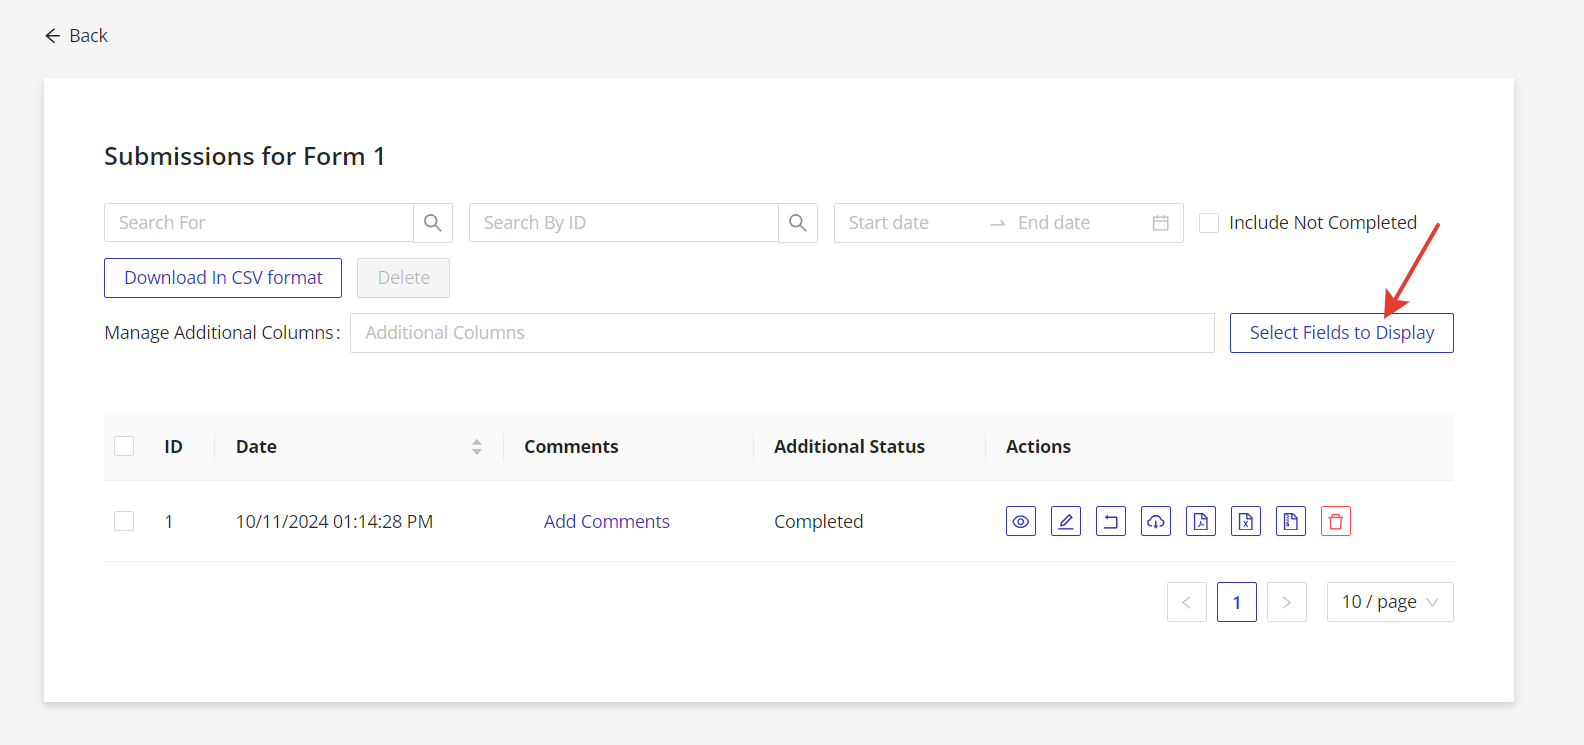Edit submission 1 with the pencil icon

1065,521
